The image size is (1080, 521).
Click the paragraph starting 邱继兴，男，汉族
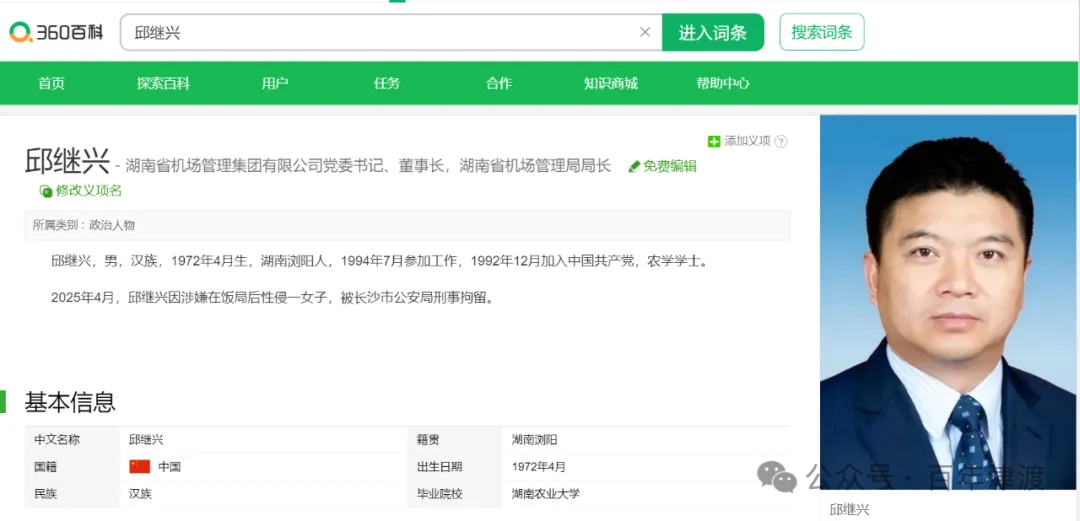point(380,261)
